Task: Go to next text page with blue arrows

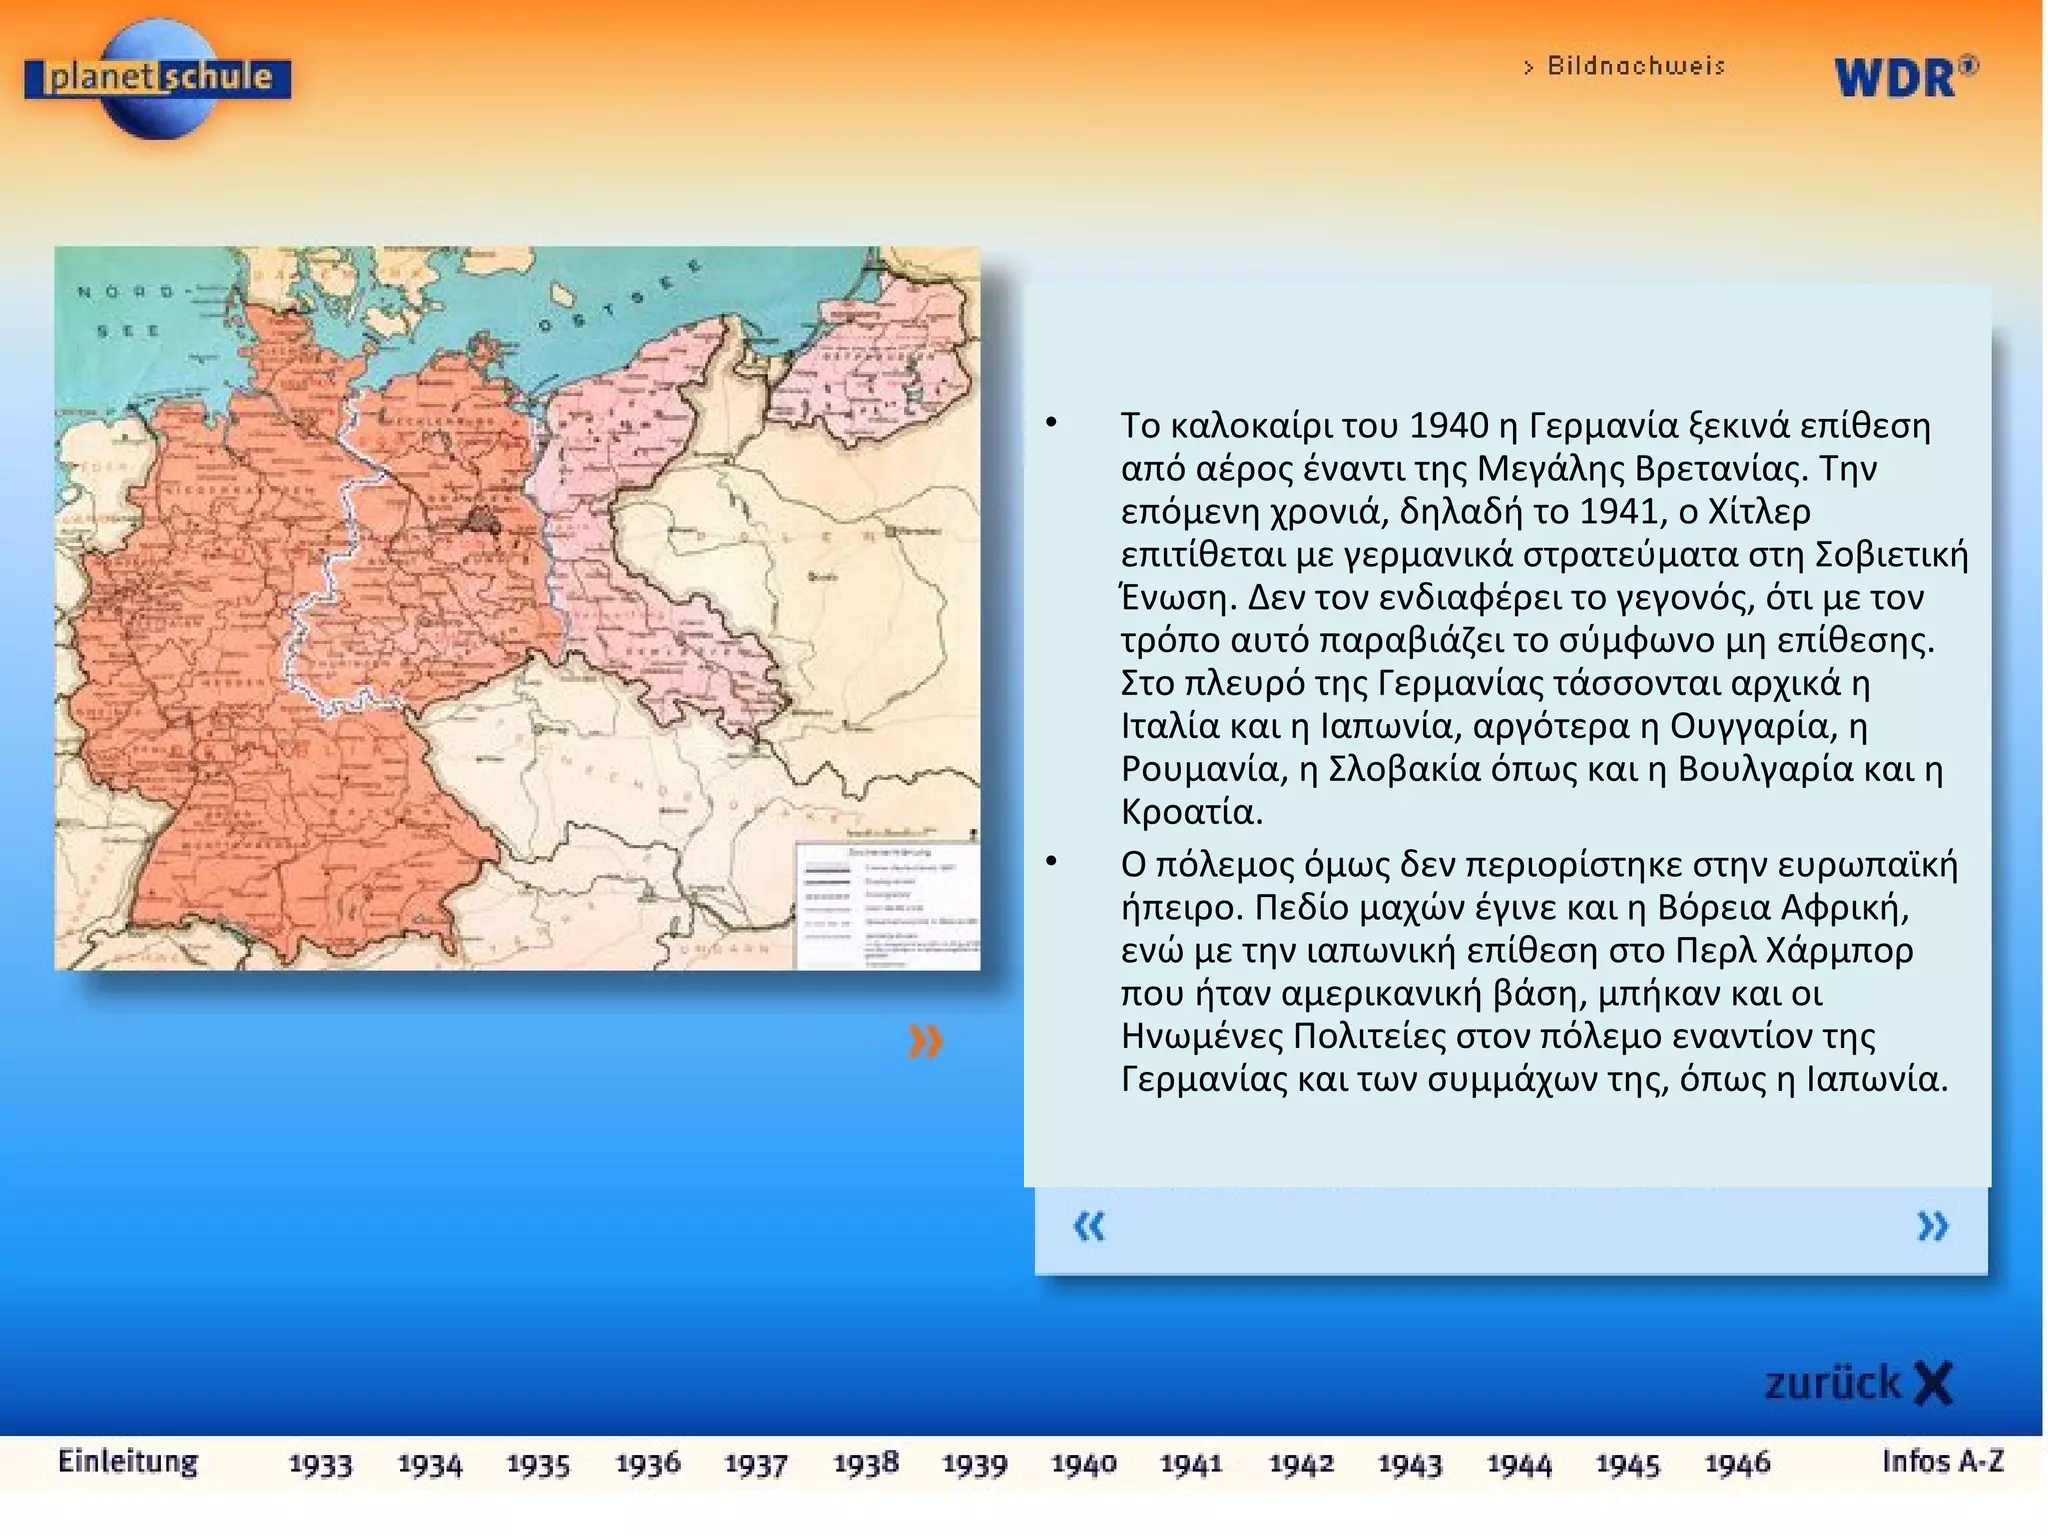Action: pyautogui.click(x=1932, y=1226)
